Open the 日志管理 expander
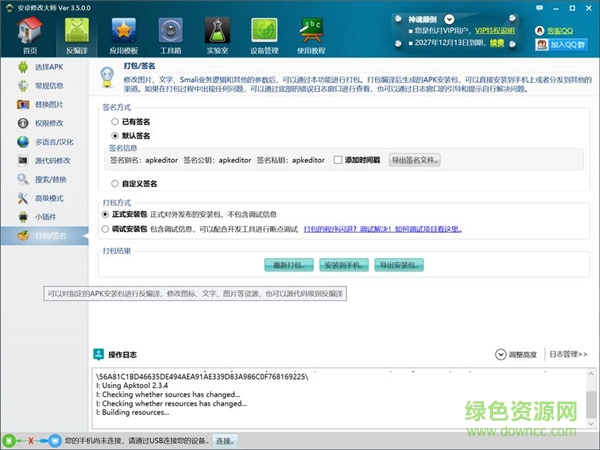The height and width of the screenshot is (450, 600). click(568, 354)
